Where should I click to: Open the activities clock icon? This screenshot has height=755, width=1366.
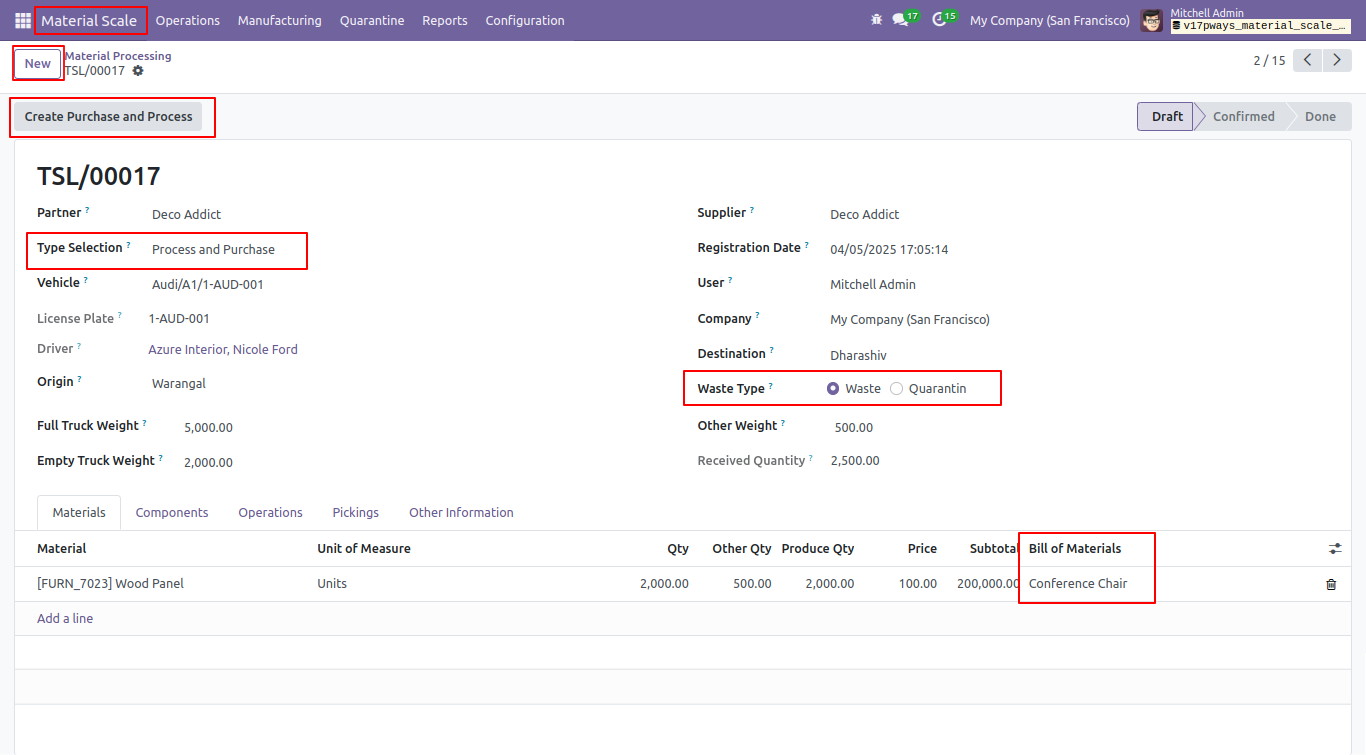pyautogui.click(x=939, y=20)
